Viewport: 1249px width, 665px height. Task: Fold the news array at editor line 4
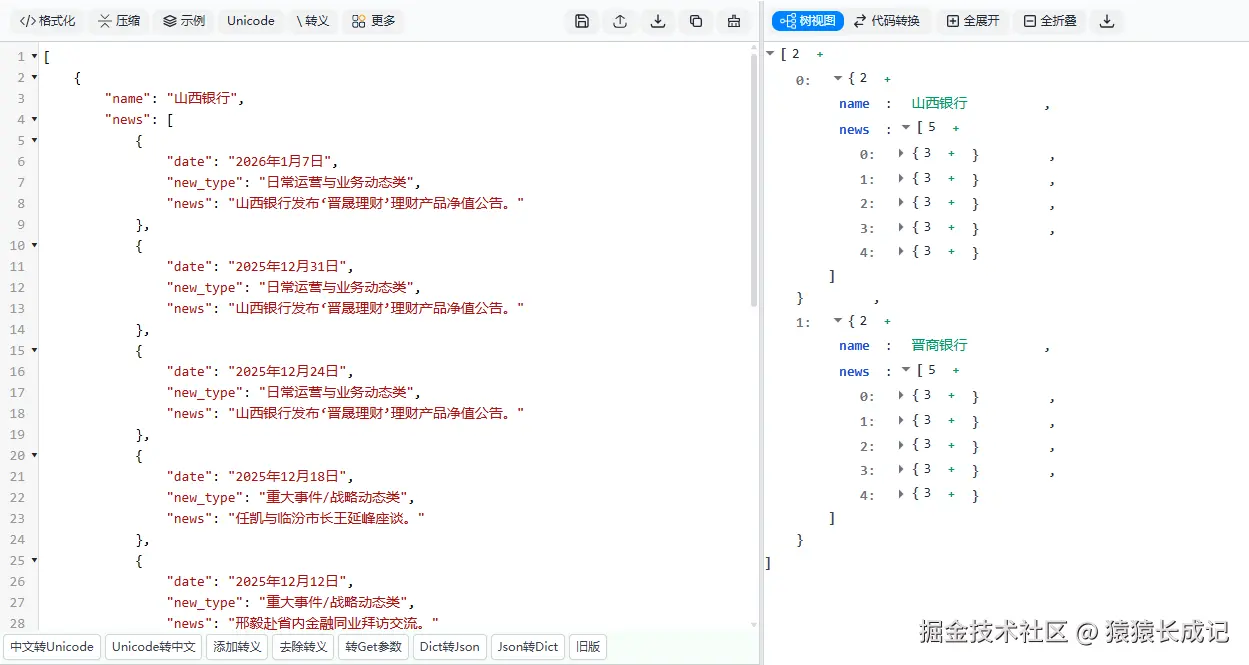[x=34, y=120]
